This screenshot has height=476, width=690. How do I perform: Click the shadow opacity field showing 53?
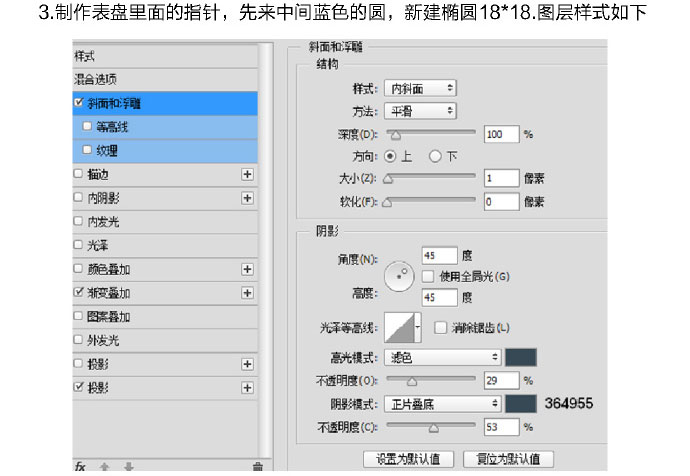pos(501,427)
